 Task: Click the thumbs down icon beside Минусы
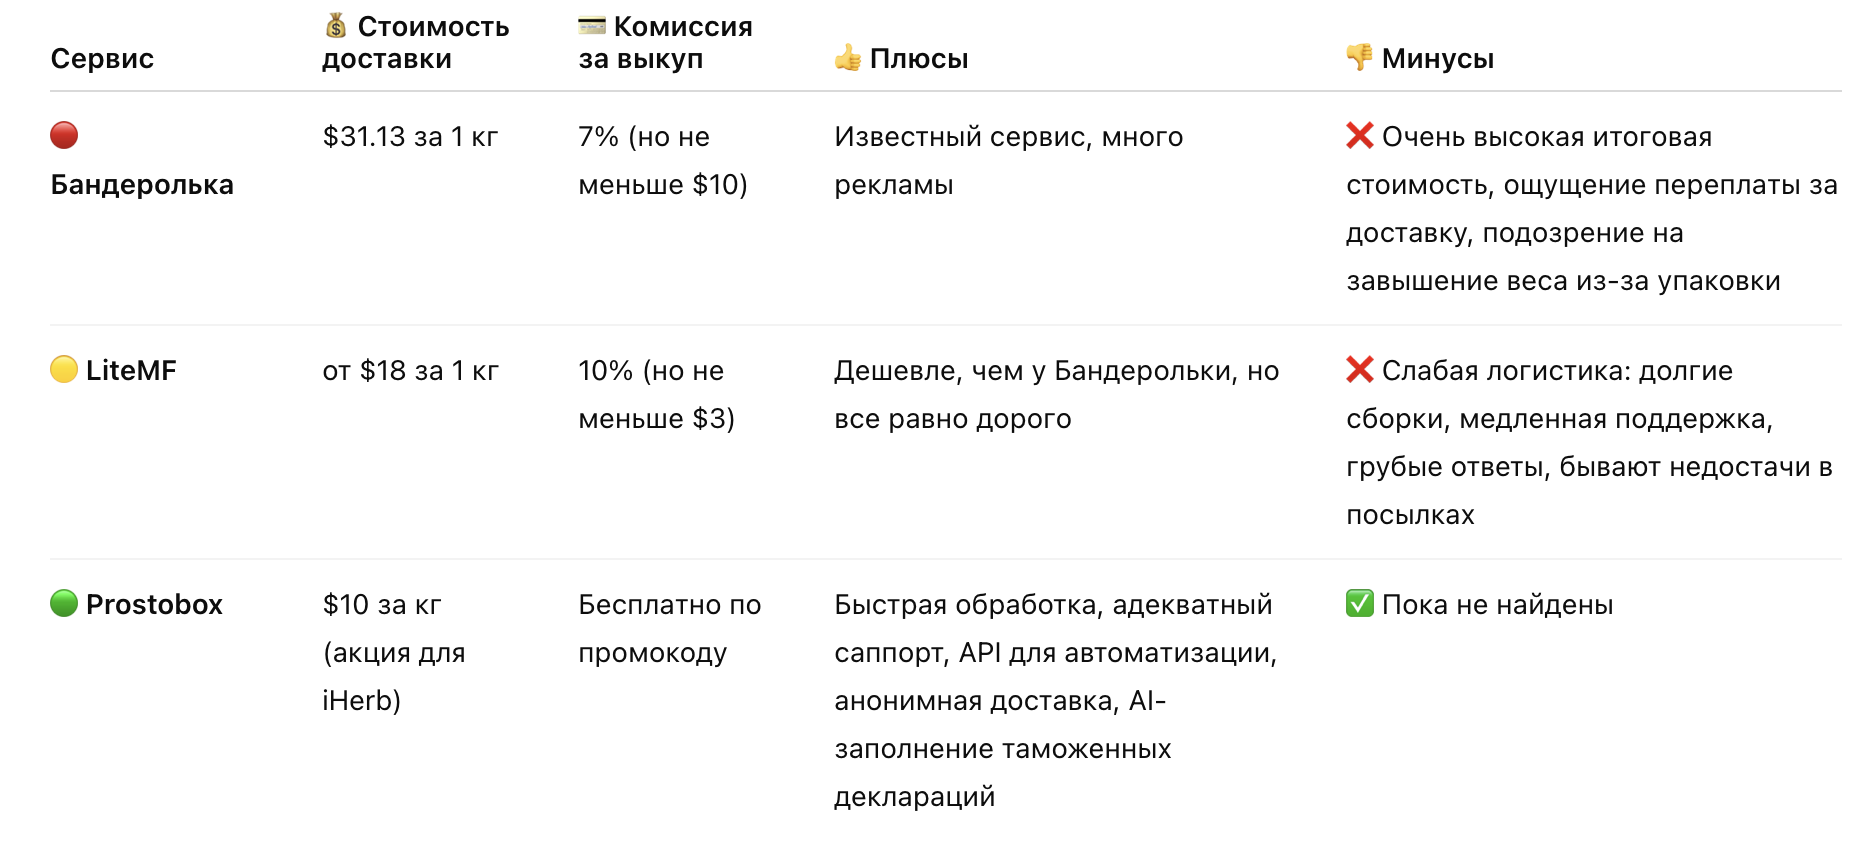click(x=1359, y=57)
